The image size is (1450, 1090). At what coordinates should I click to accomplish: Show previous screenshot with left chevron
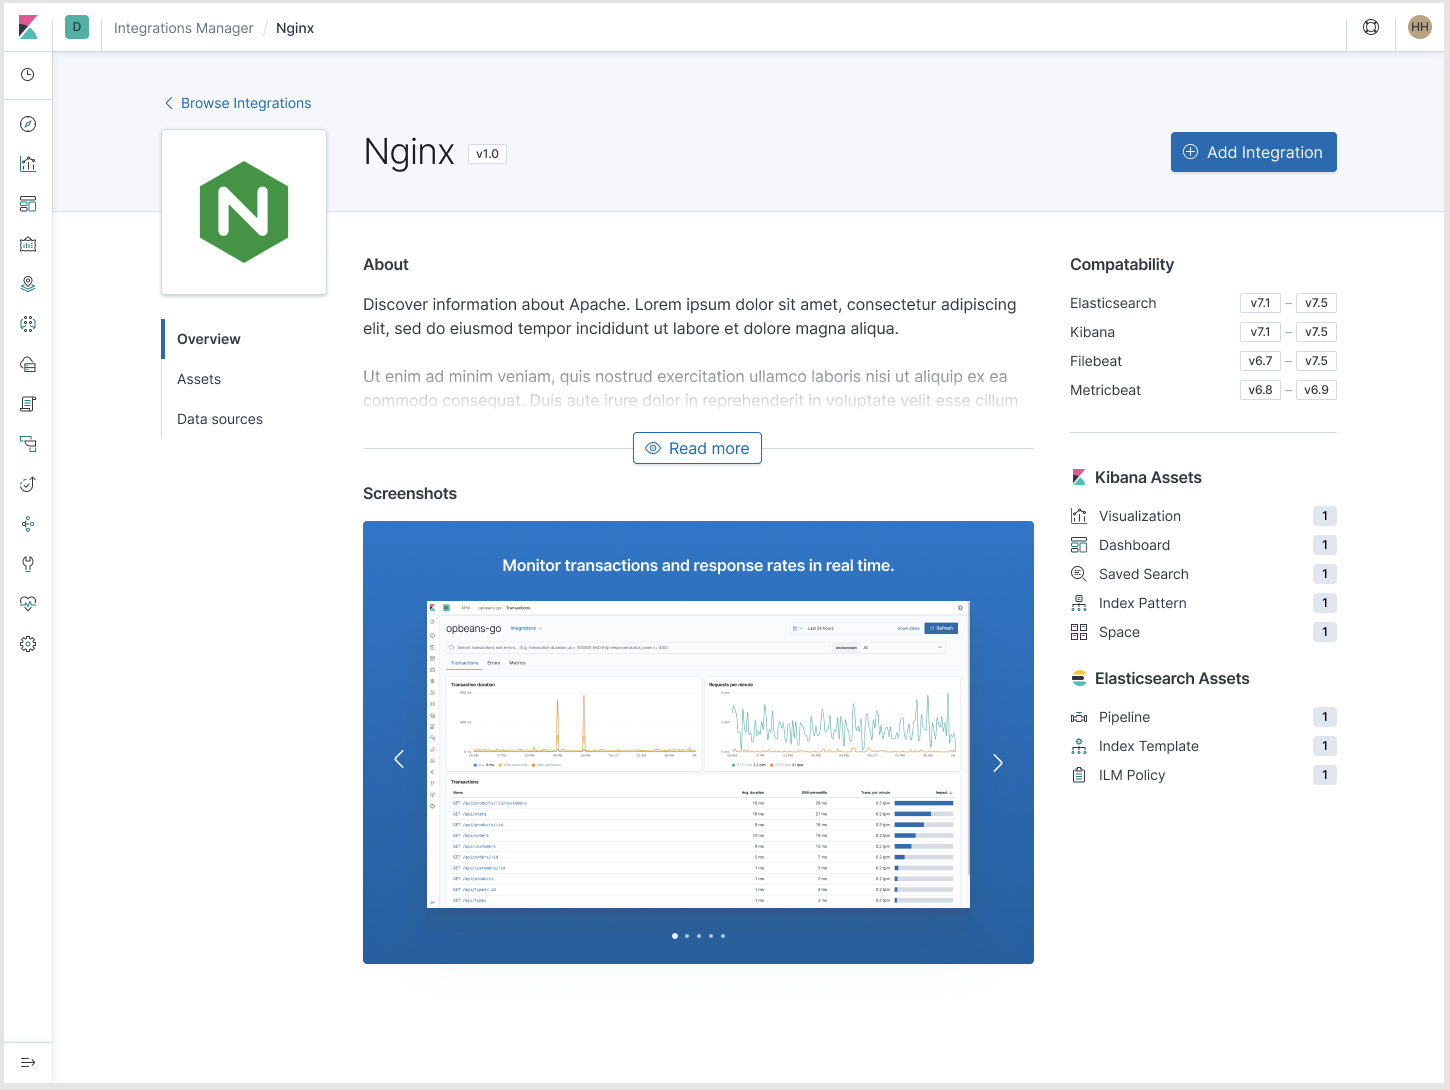pyautogui.click(x=399, y=759)
